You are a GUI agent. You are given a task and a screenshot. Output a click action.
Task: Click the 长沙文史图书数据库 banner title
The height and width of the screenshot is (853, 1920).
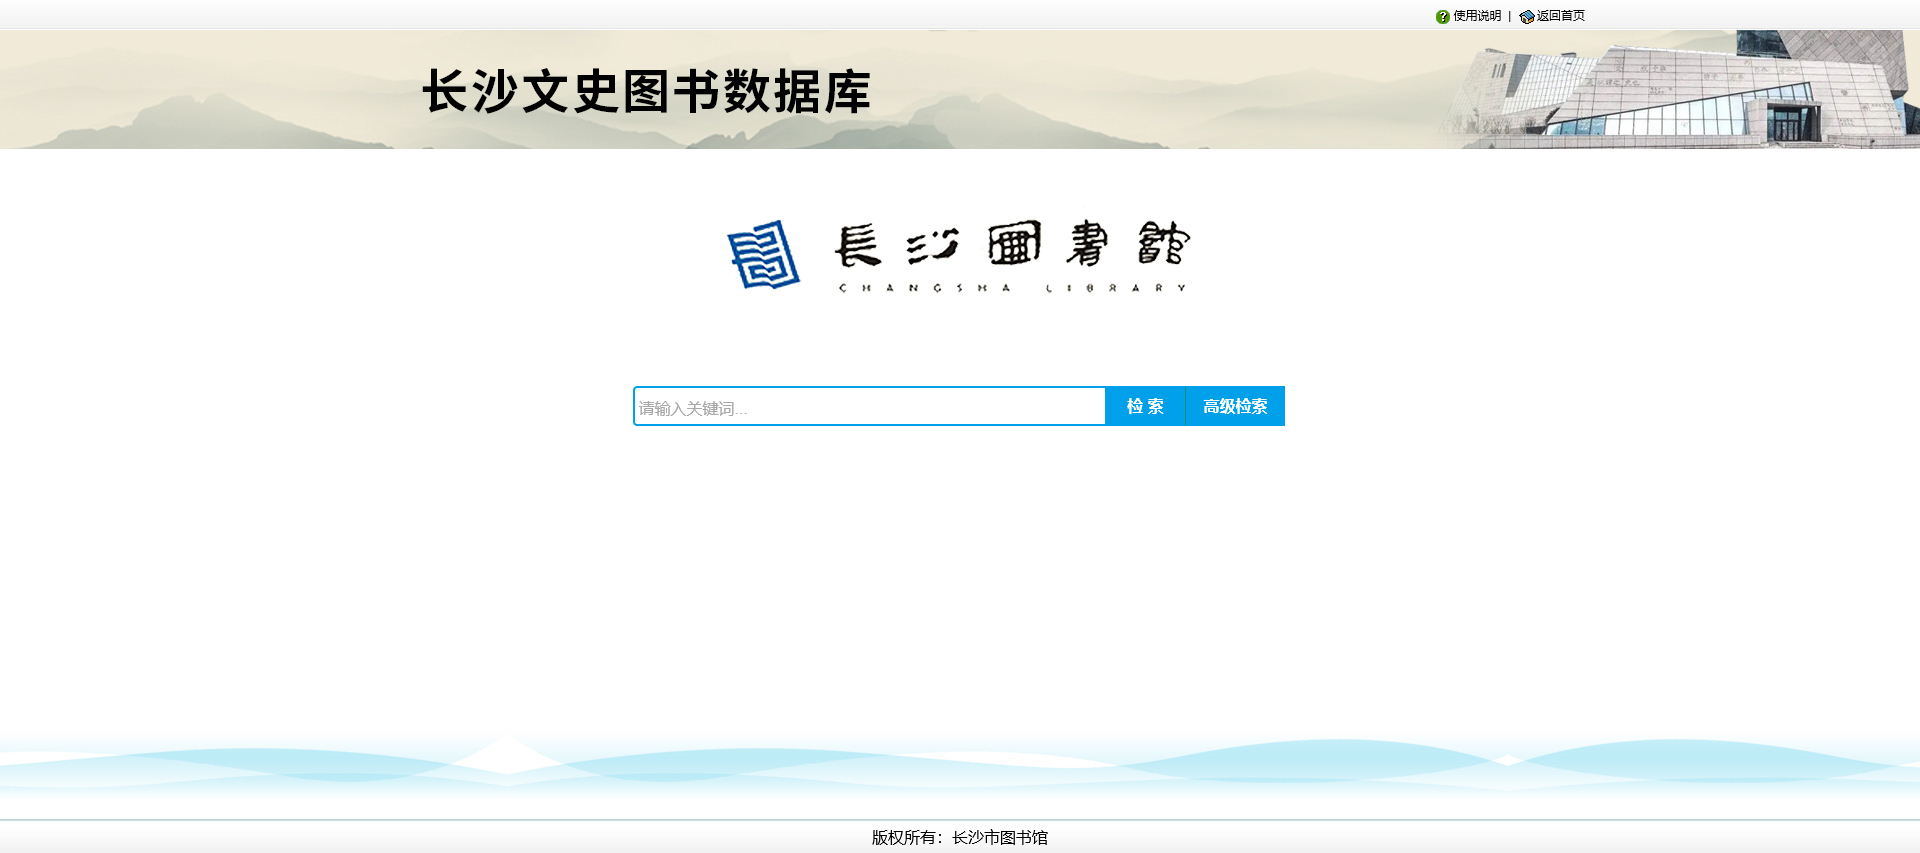coord(646,92)
